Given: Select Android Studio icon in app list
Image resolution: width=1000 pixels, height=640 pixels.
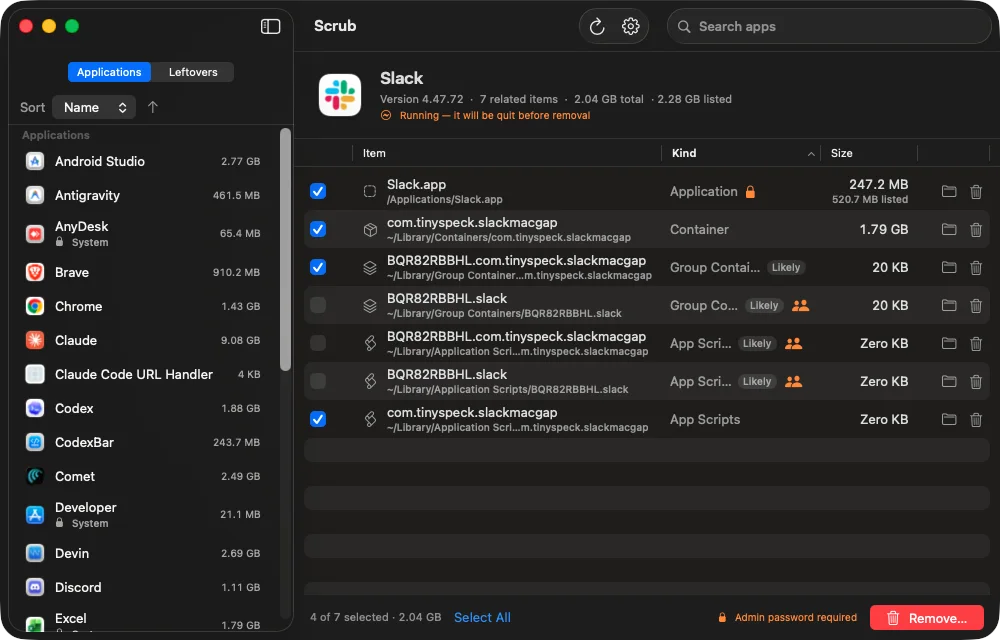Looking at the screenshot, I should tap(35, 161).
